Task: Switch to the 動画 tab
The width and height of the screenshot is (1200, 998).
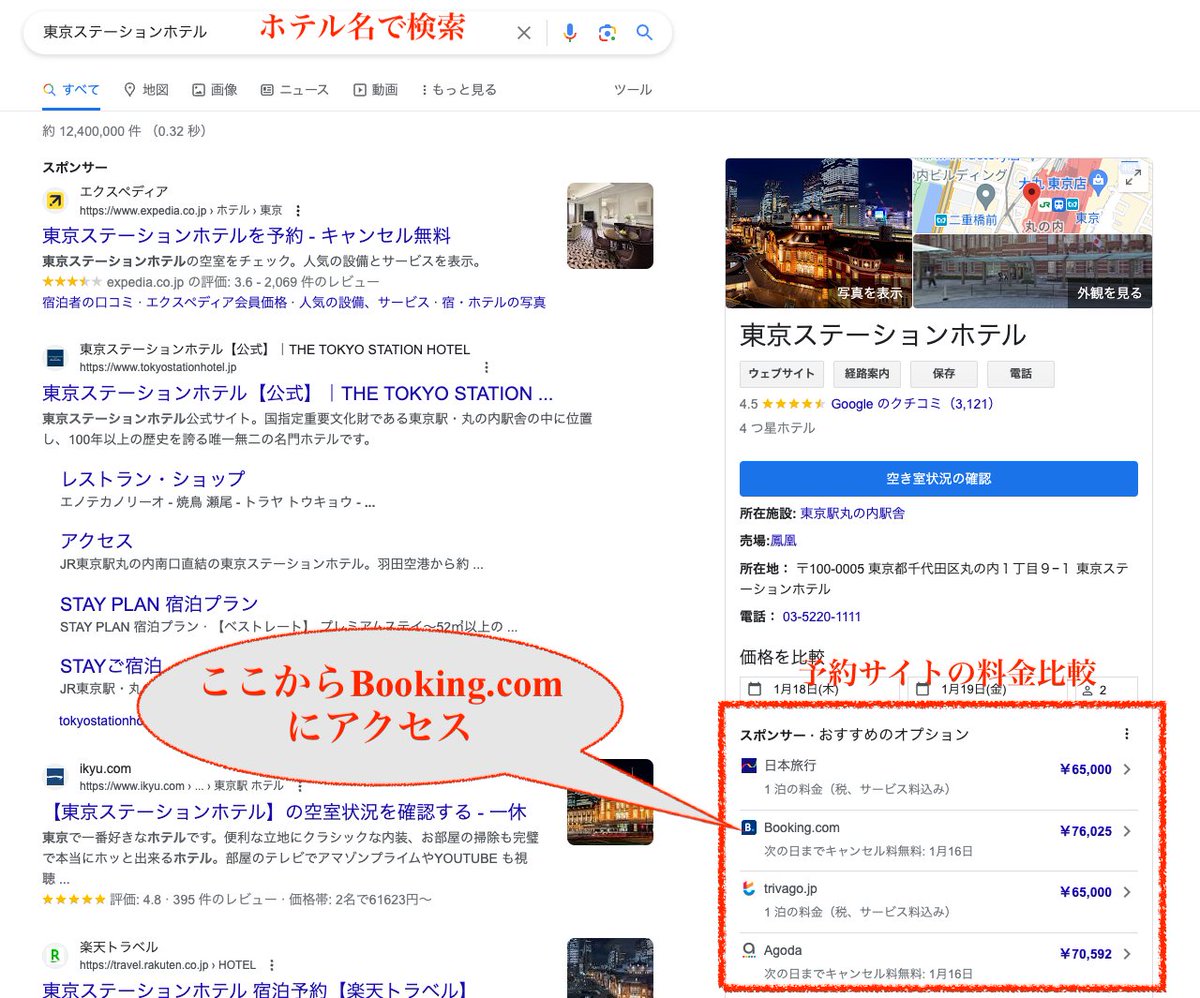Action: (376, 89)
